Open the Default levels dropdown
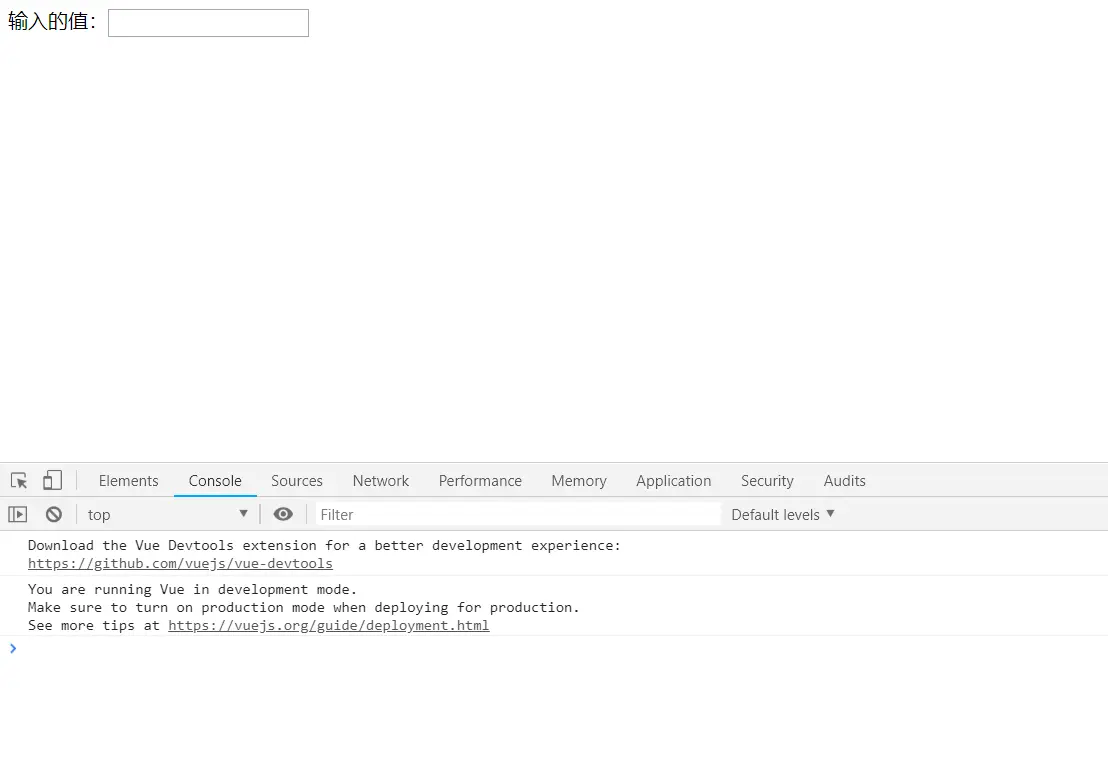Viewport: 1108px width, 773px height. (x=783, y=514)
